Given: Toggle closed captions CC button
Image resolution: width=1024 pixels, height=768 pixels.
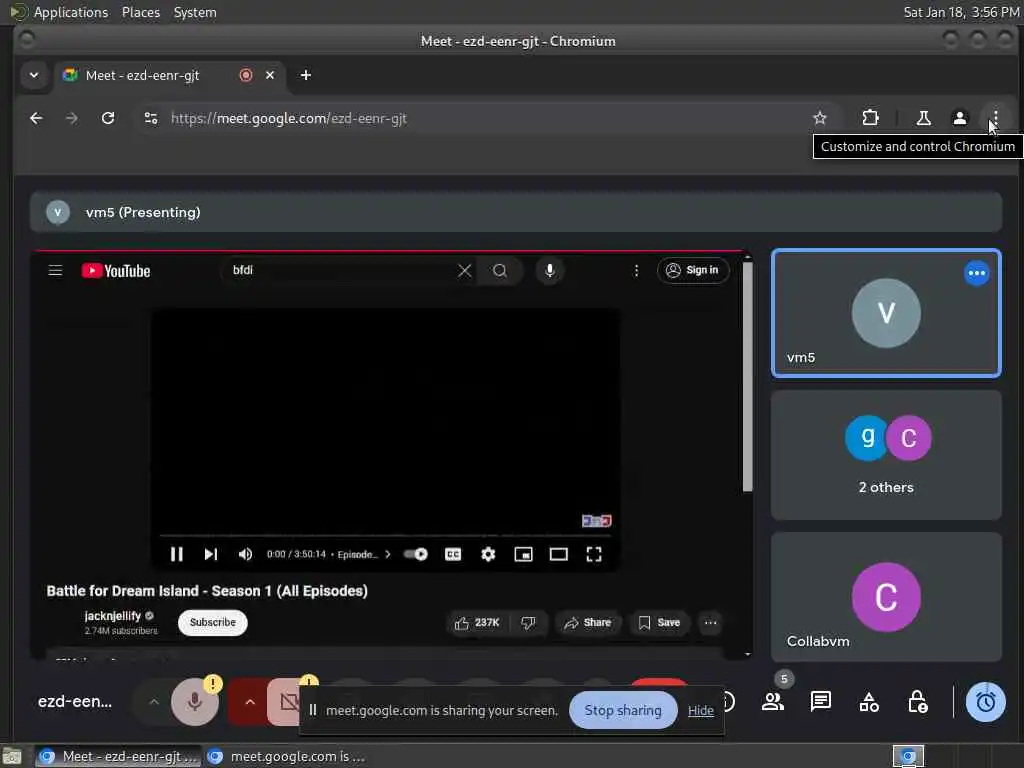Looking at the screenshot, I should [x=453, y=554].
